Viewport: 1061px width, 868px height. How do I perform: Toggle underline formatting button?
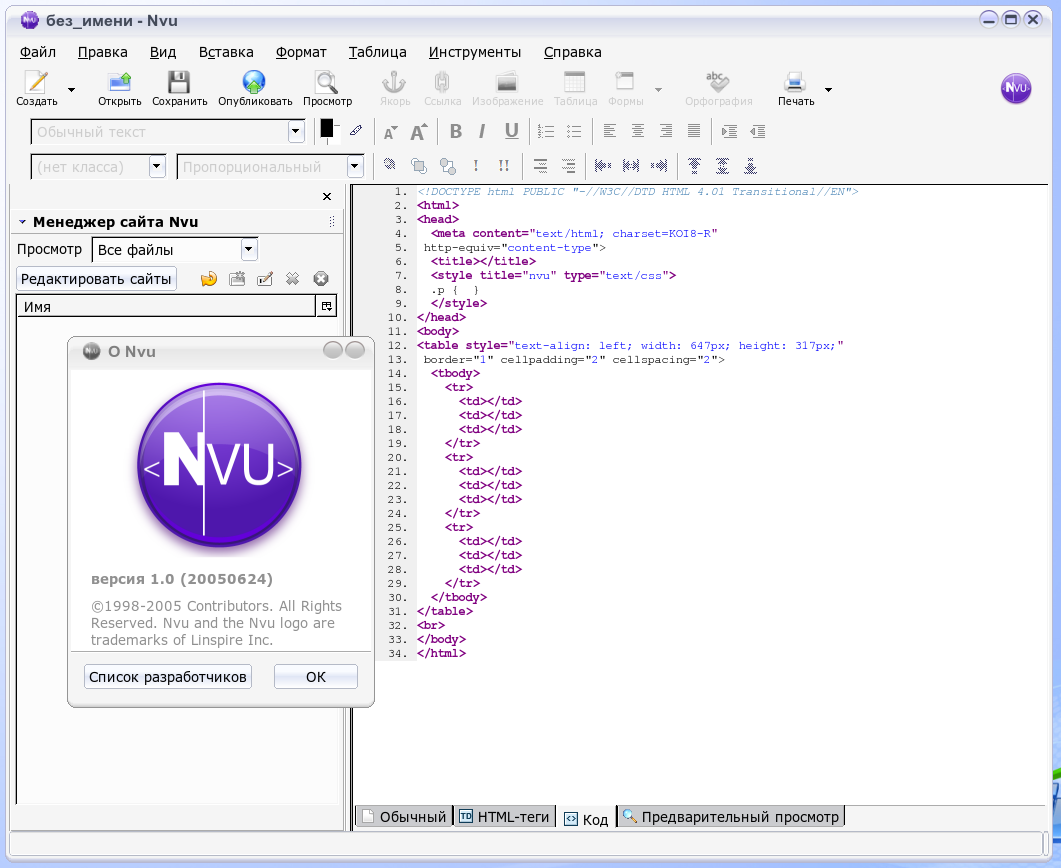(511, 131)
